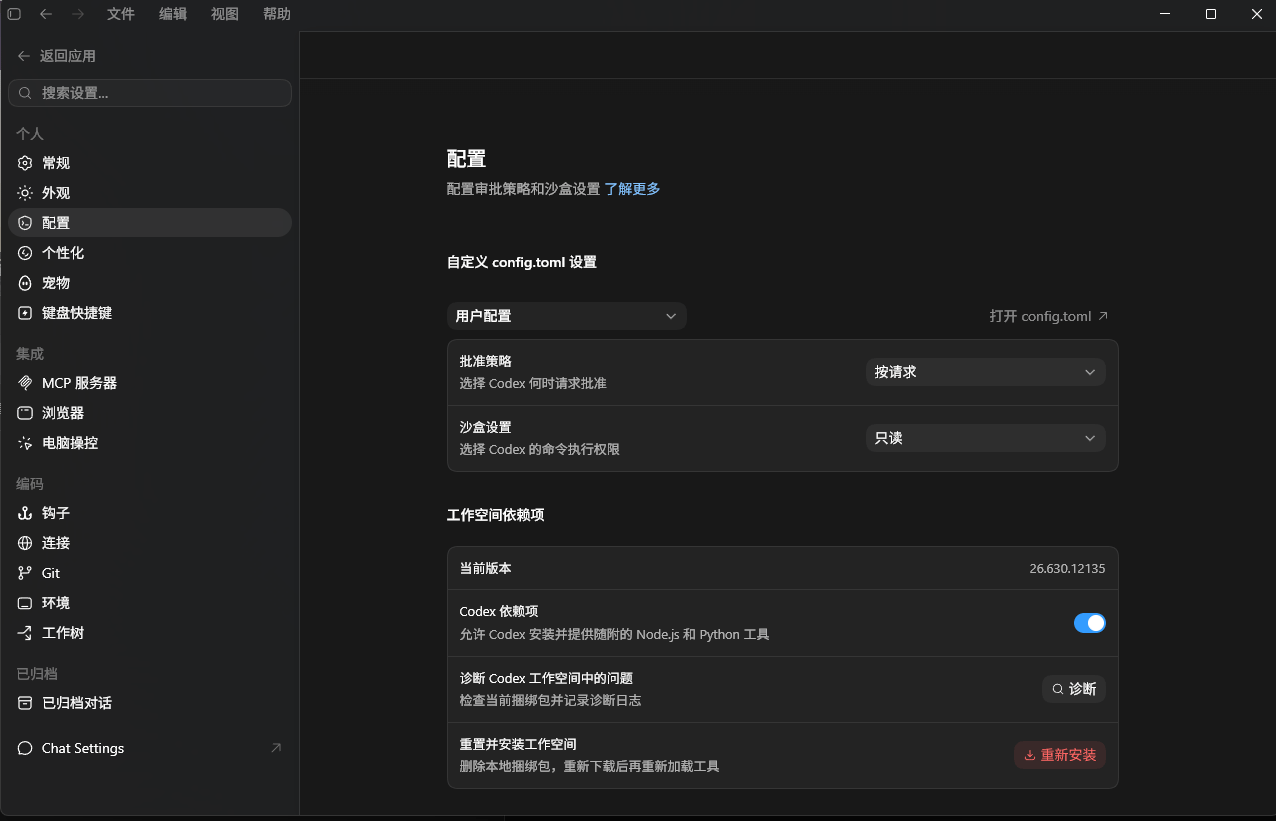This screenshot has width=1276, height=821.
Task: Click the 键盘快捷键 icon in sidebar
Action: 25,313
